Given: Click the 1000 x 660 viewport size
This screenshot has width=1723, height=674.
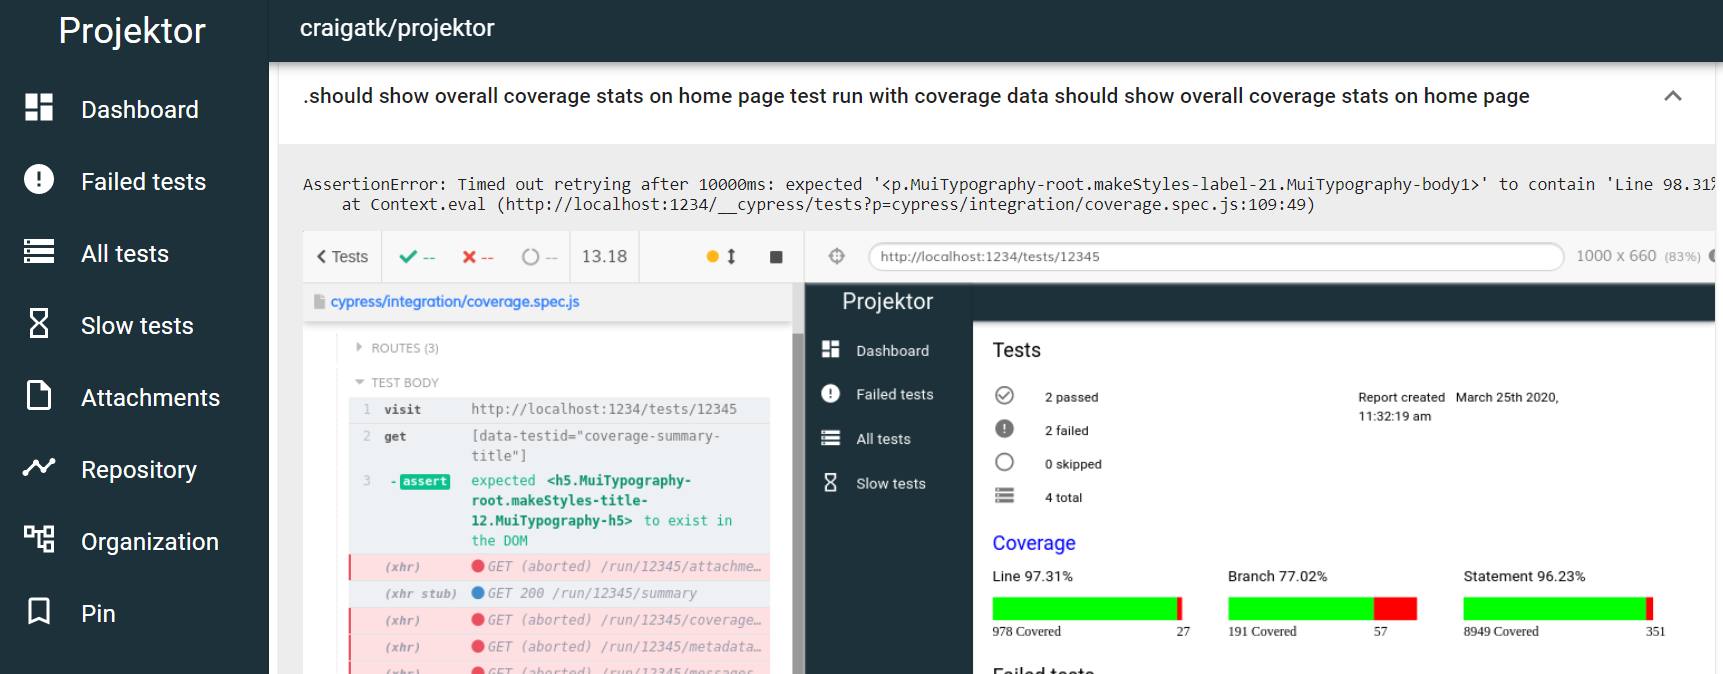Looking at the screenshot, I should (x=1616, y=256).
